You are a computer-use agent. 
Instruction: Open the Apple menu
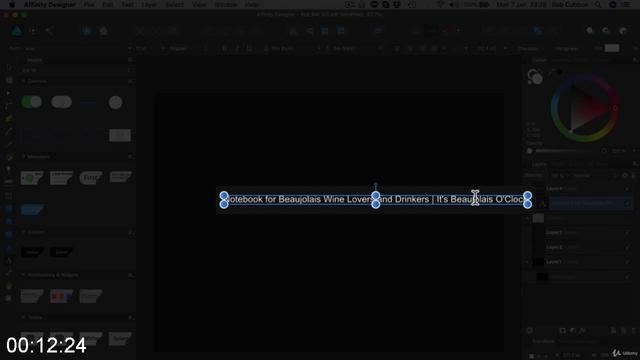(x=12, y=4)
